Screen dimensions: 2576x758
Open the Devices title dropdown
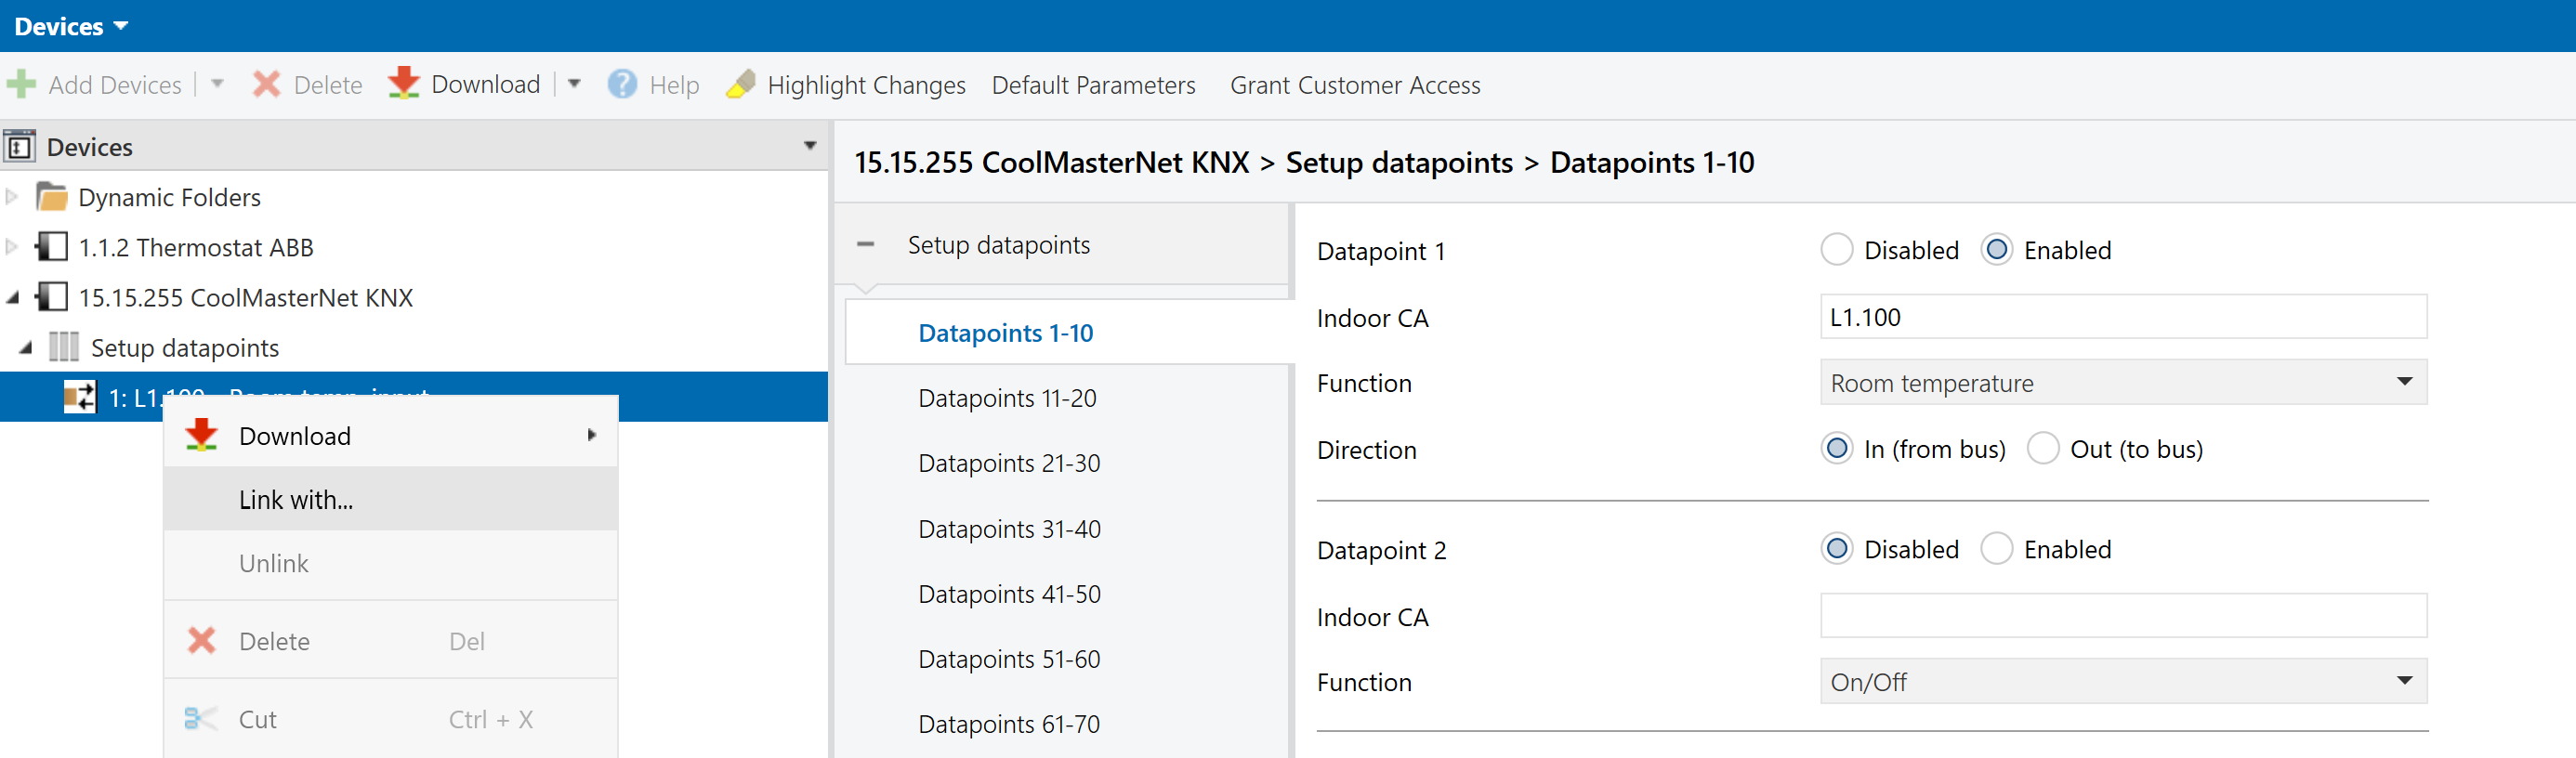pos(121,26)
